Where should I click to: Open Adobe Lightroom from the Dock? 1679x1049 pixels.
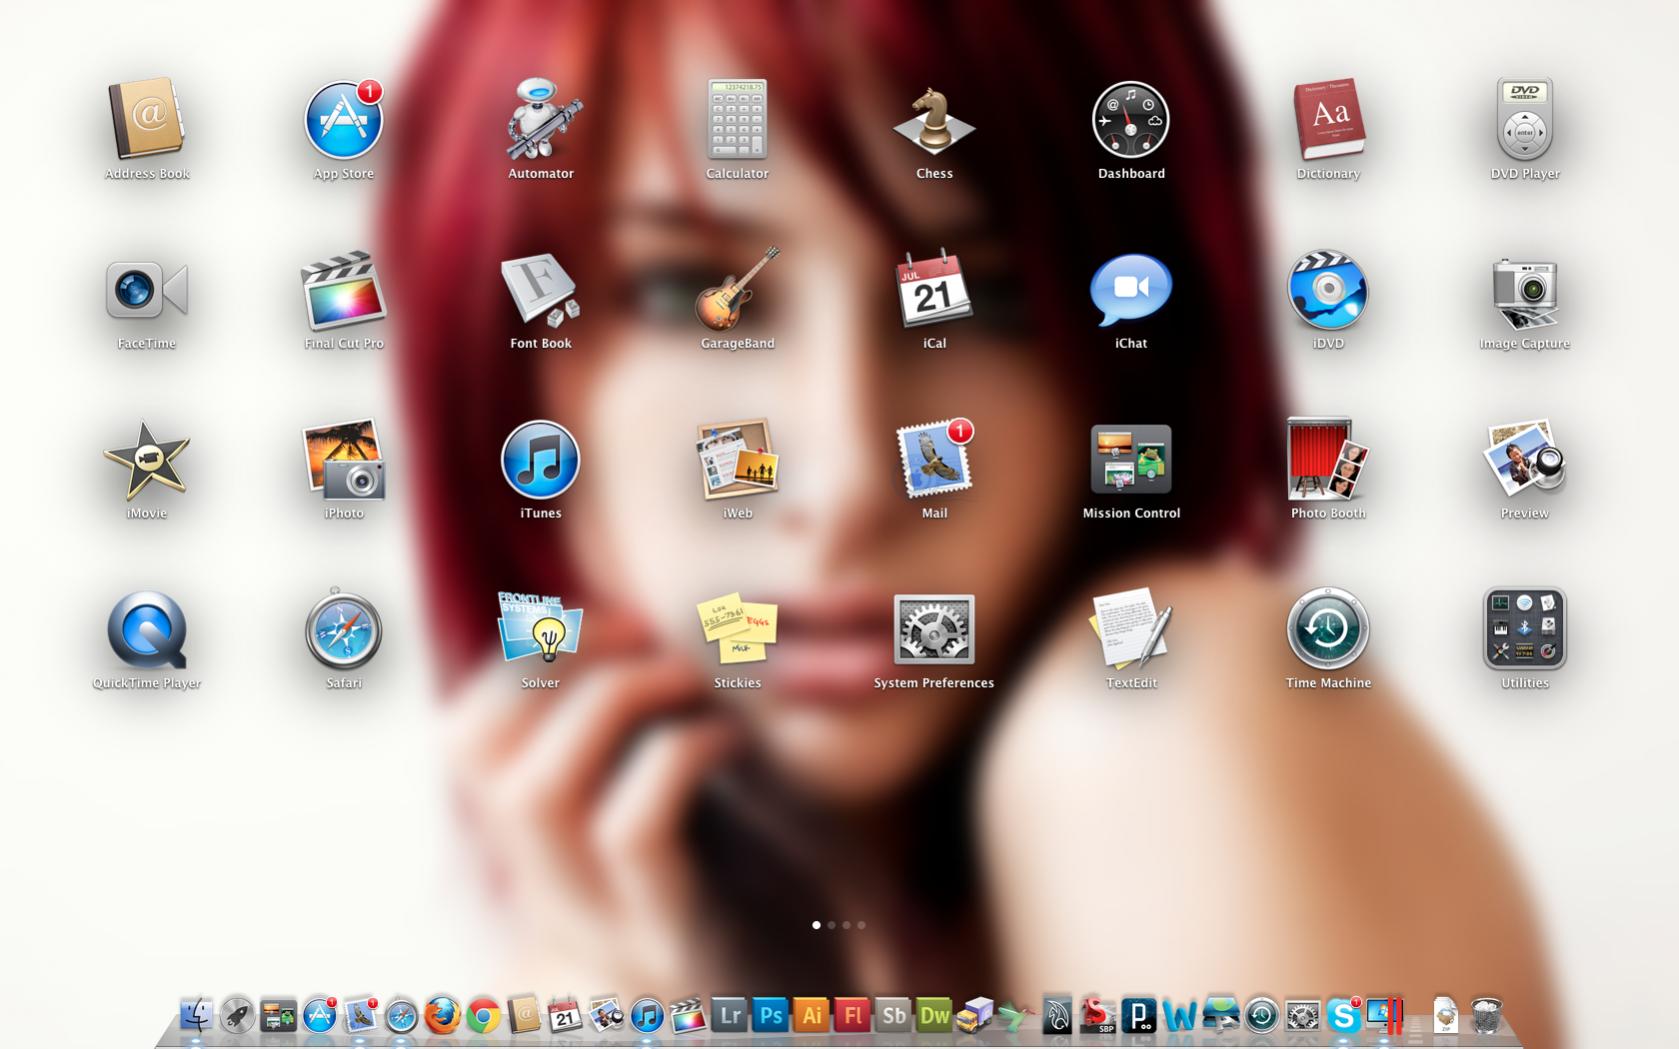[729, 1015]
